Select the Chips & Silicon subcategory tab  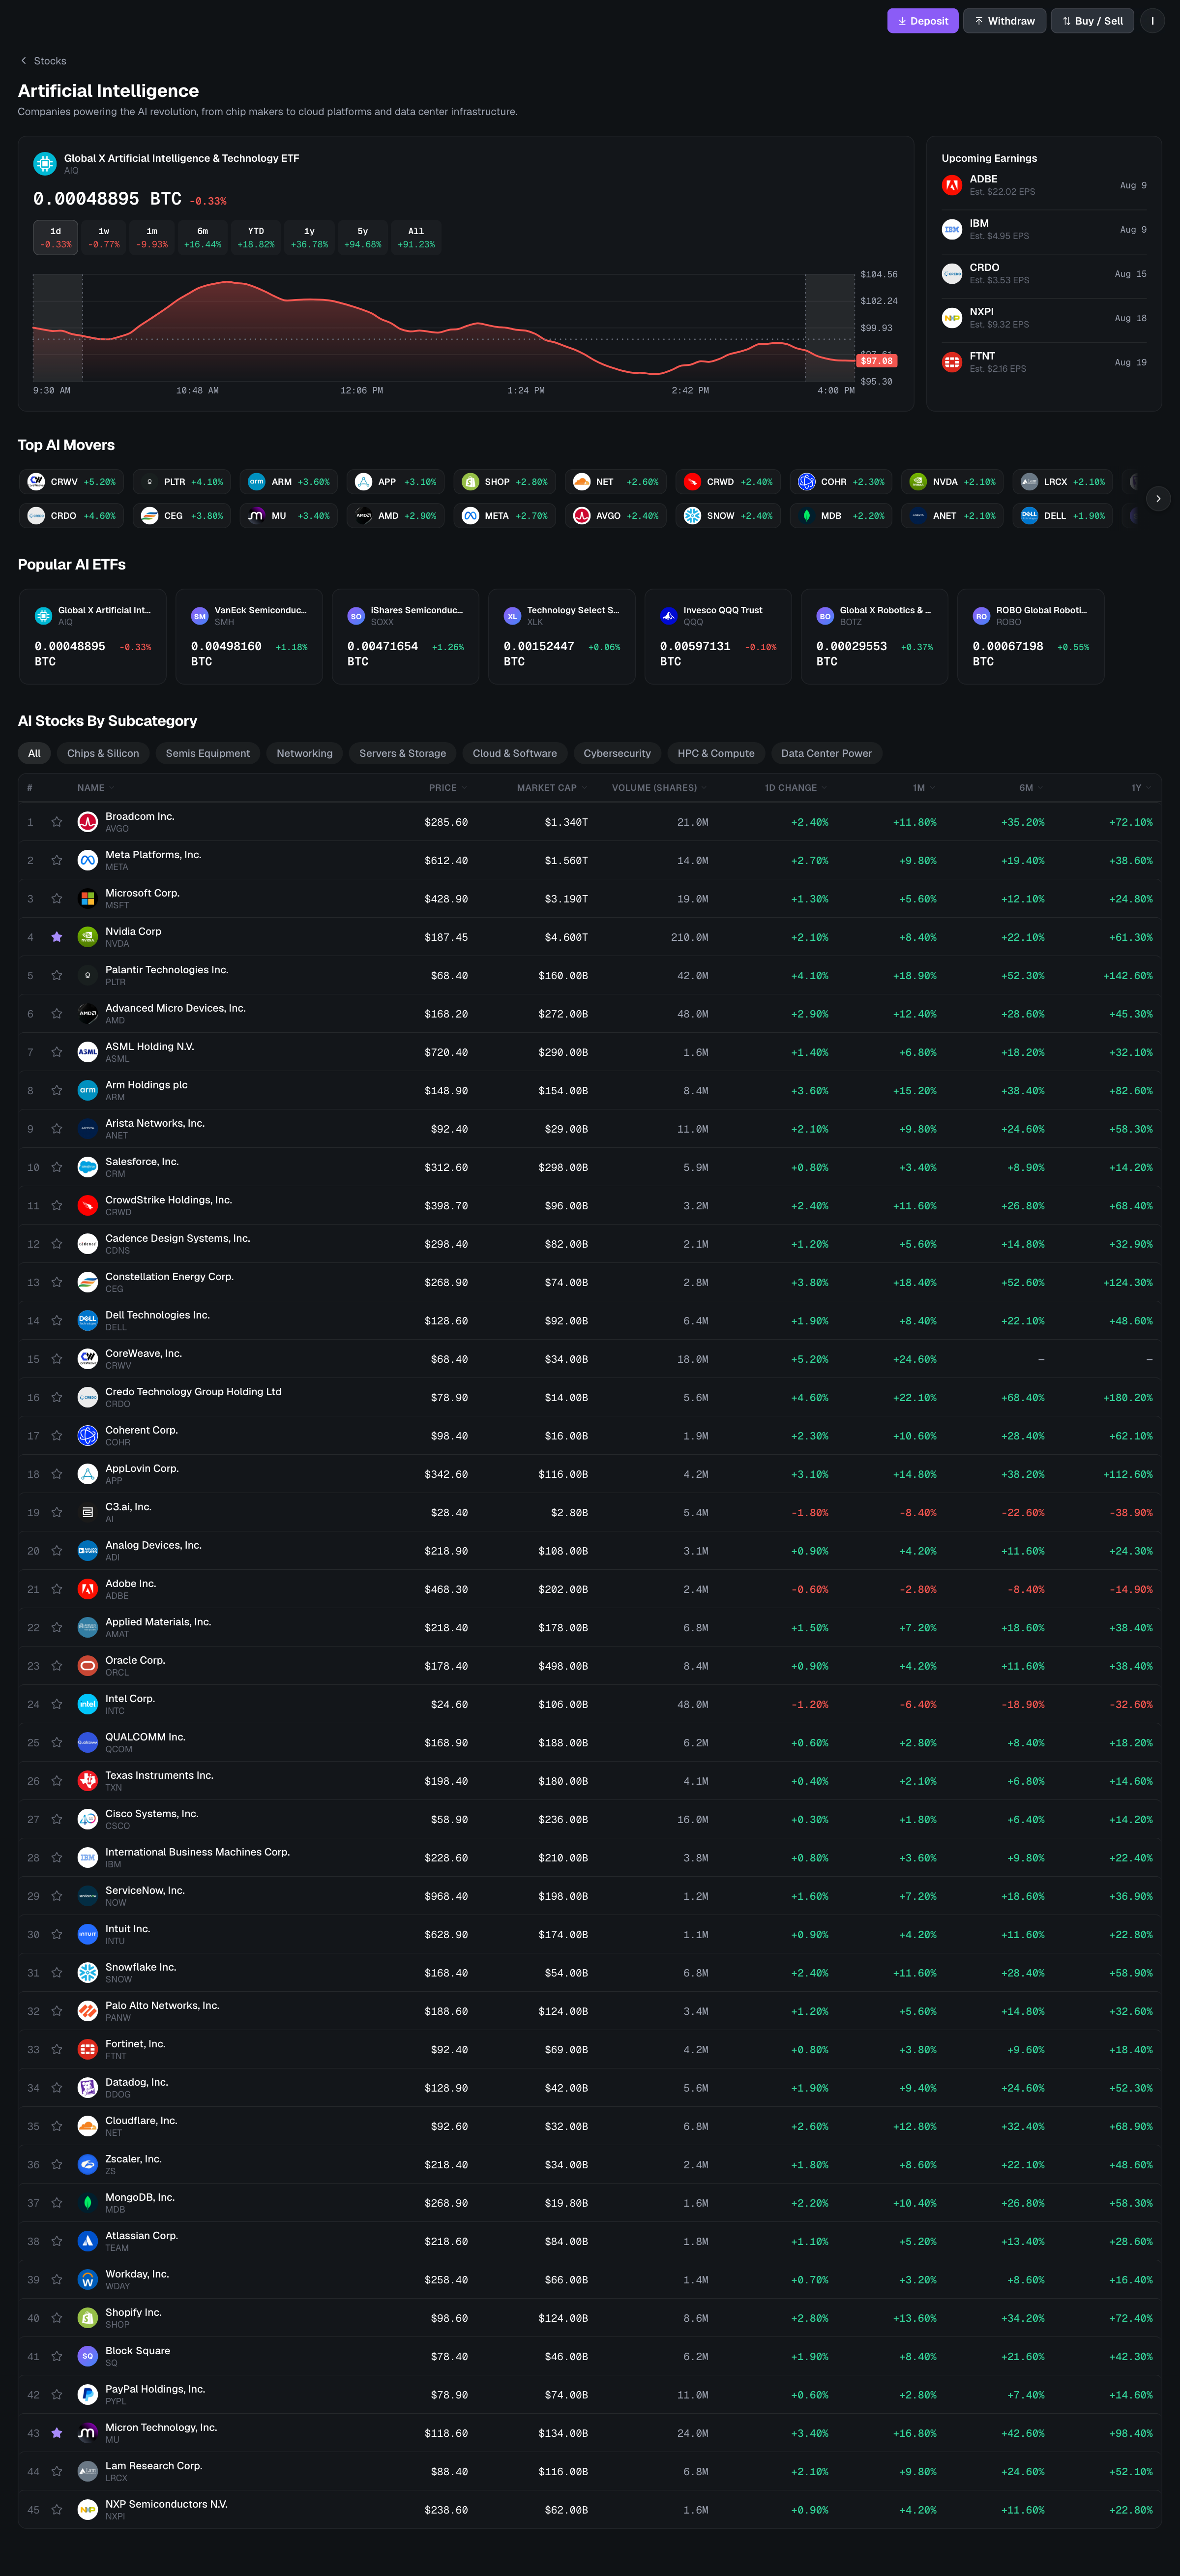[x=103, y=753]
